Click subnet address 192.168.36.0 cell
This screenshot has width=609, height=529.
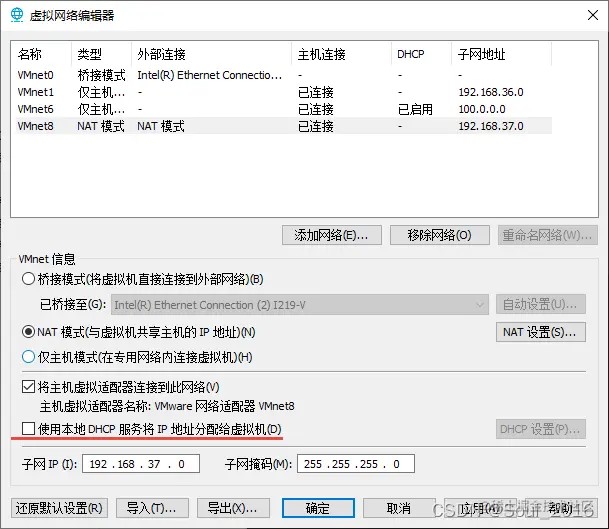(491, 92)
